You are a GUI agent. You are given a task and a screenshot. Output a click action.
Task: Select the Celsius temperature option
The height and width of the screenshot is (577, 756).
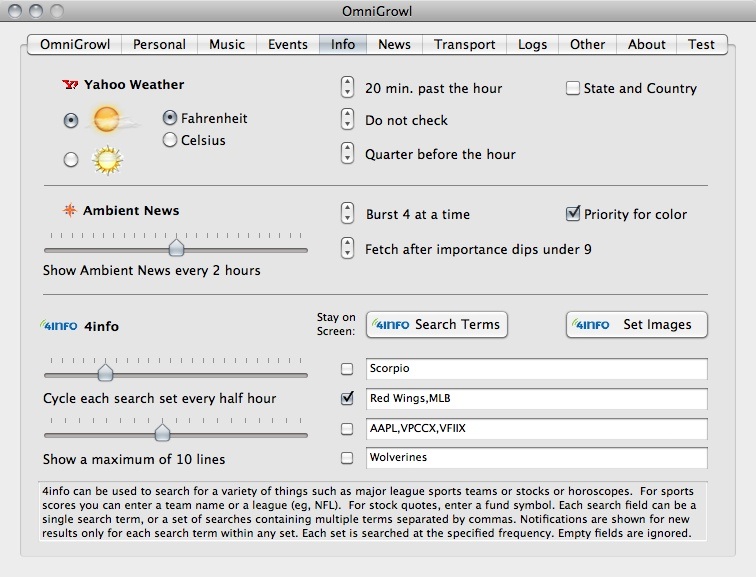pos(170,141)
